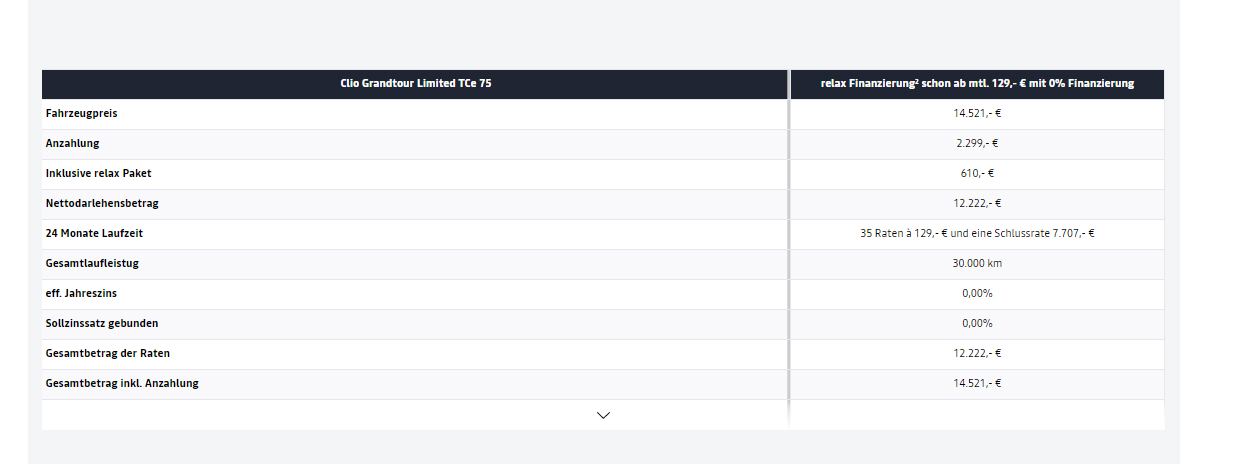Screen dimensions: 1256x464
Task: Select the Inklusive relax Paket label
Action: (99, 174)
